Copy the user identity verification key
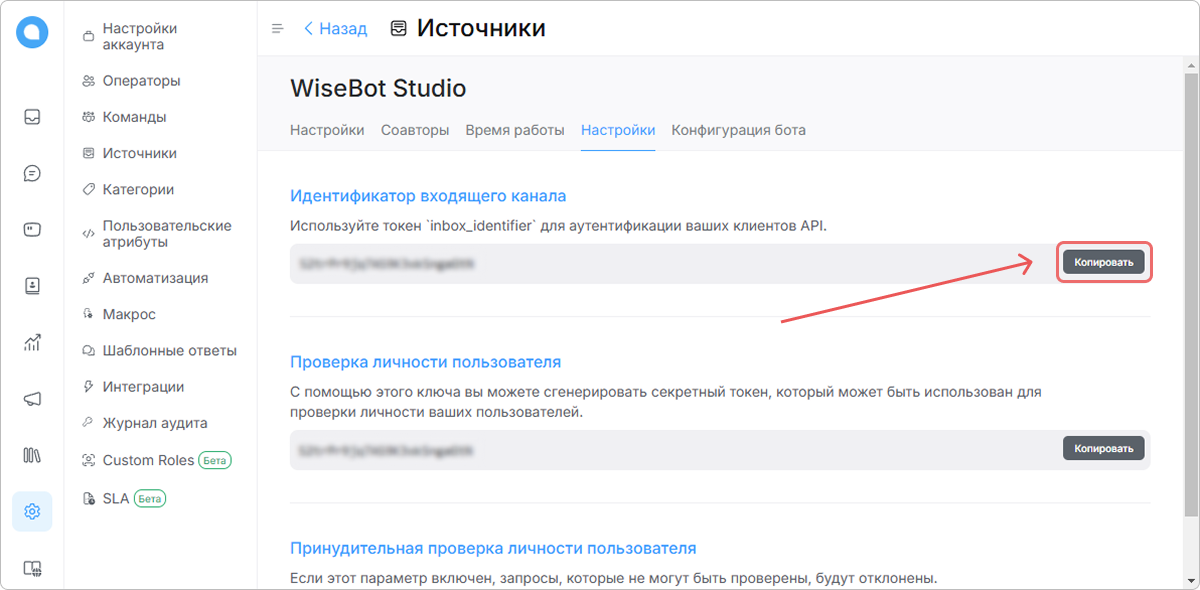Viewport: 1200px width, 590px height. pos(1104,449)
